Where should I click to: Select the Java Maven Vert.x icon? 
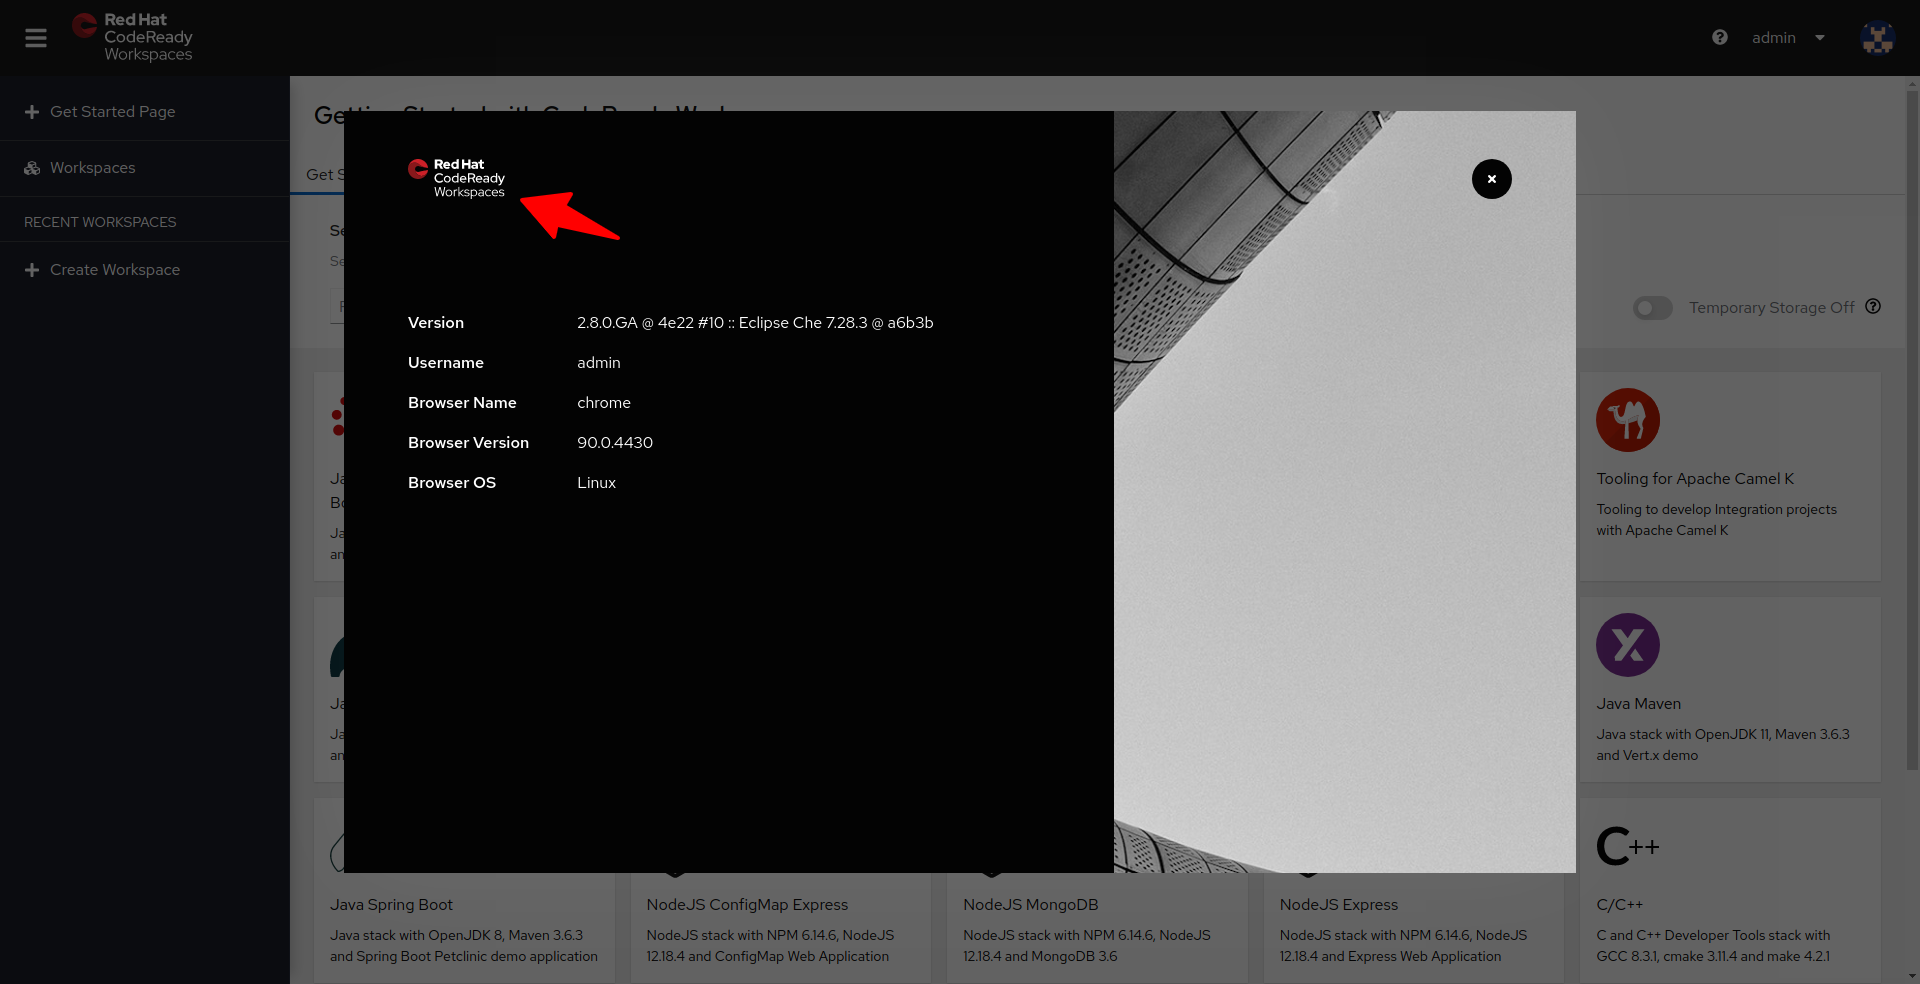click(1628, 645)
